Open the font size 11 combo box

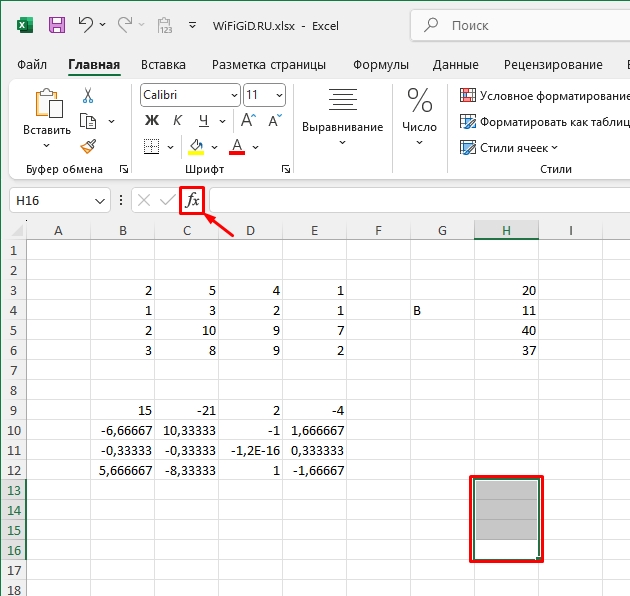pos(264,95)
